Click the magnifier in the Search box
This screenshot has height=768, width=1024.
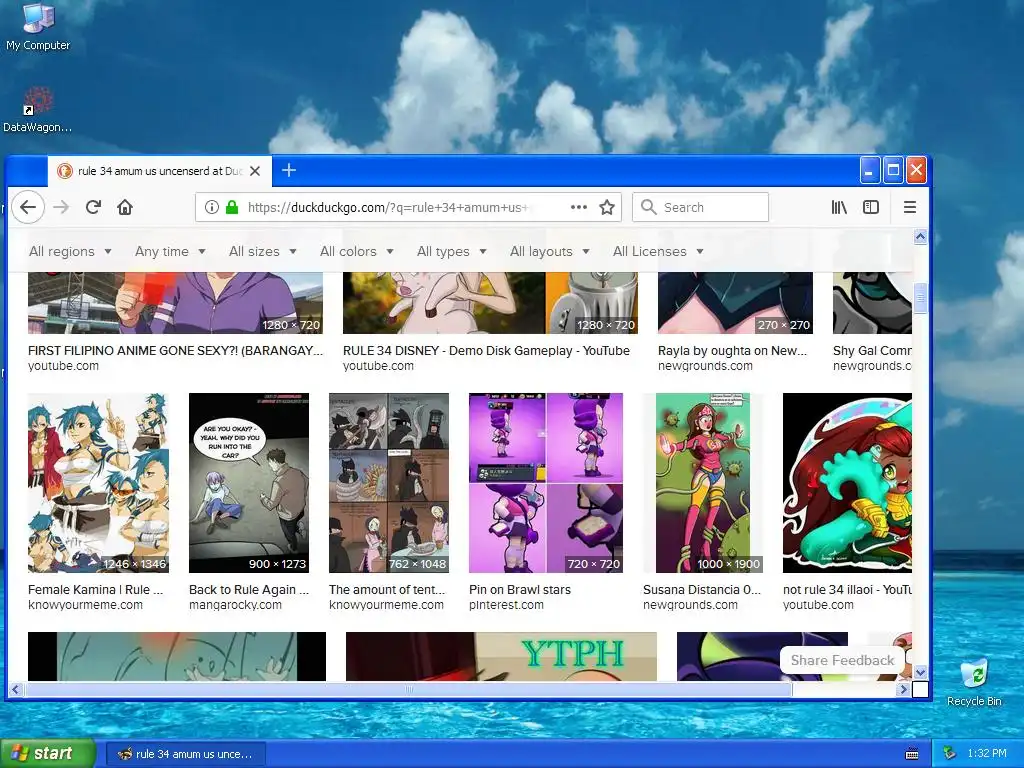(648, 207)
